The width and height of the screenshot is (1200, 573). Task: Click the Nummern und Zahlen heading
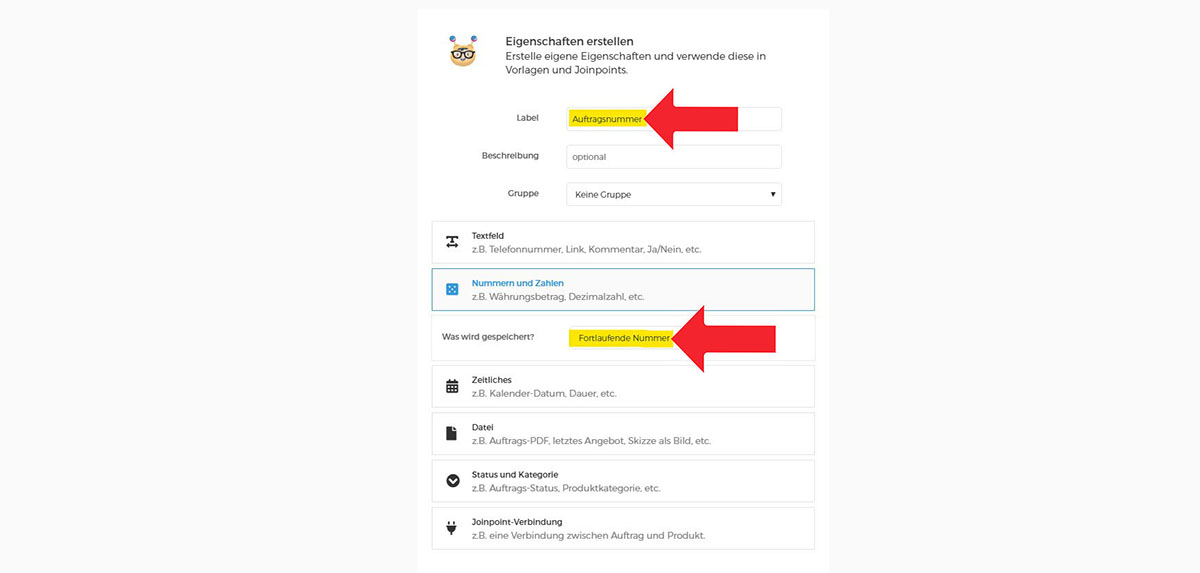click(518, 283)
